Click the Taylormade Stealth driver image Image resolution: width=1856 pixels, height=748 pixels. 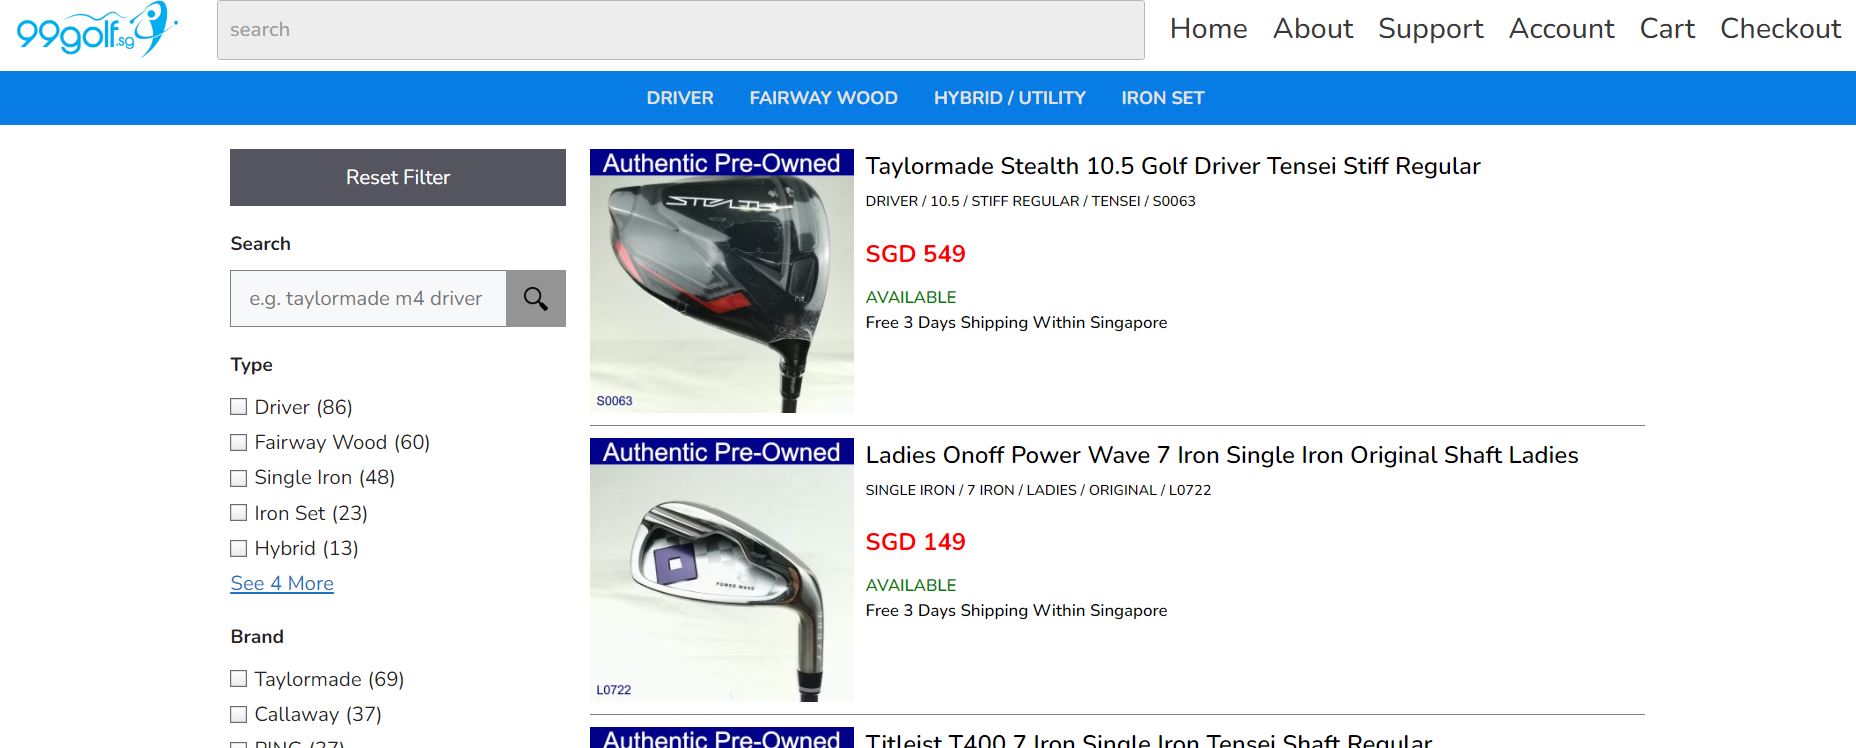point(722,281)
